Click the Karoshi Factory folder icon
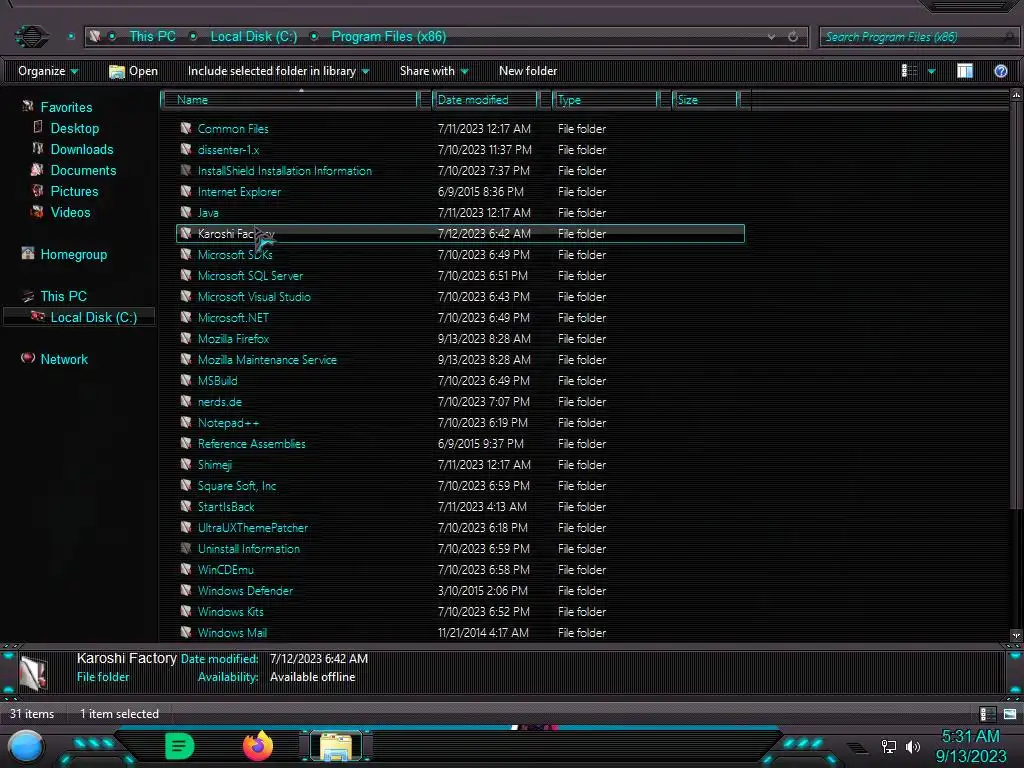1024x768 pixels. (186, 233)
